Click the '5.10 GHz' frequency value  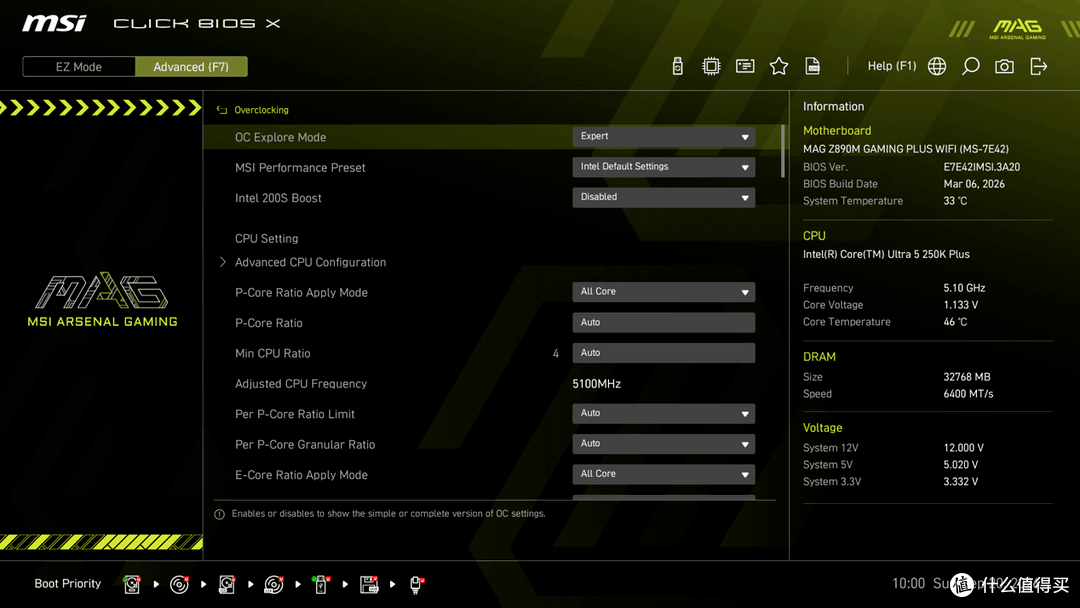pyautogui.click(x=964, y=288)
